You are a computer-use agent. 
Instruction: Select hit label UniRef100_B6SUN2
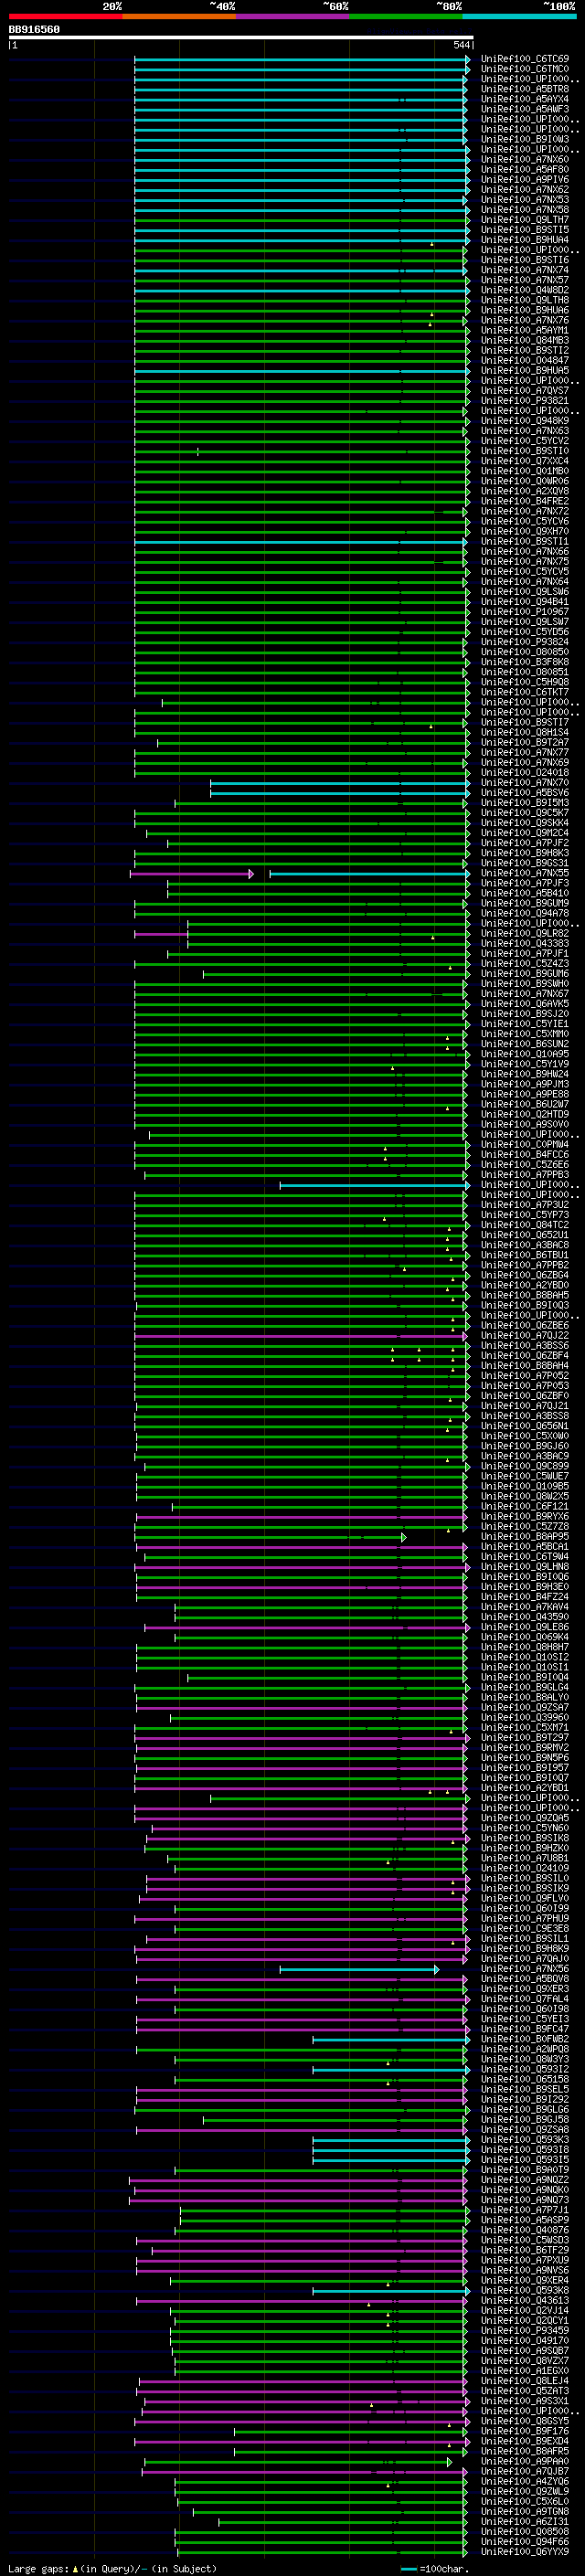(525, 1044)
